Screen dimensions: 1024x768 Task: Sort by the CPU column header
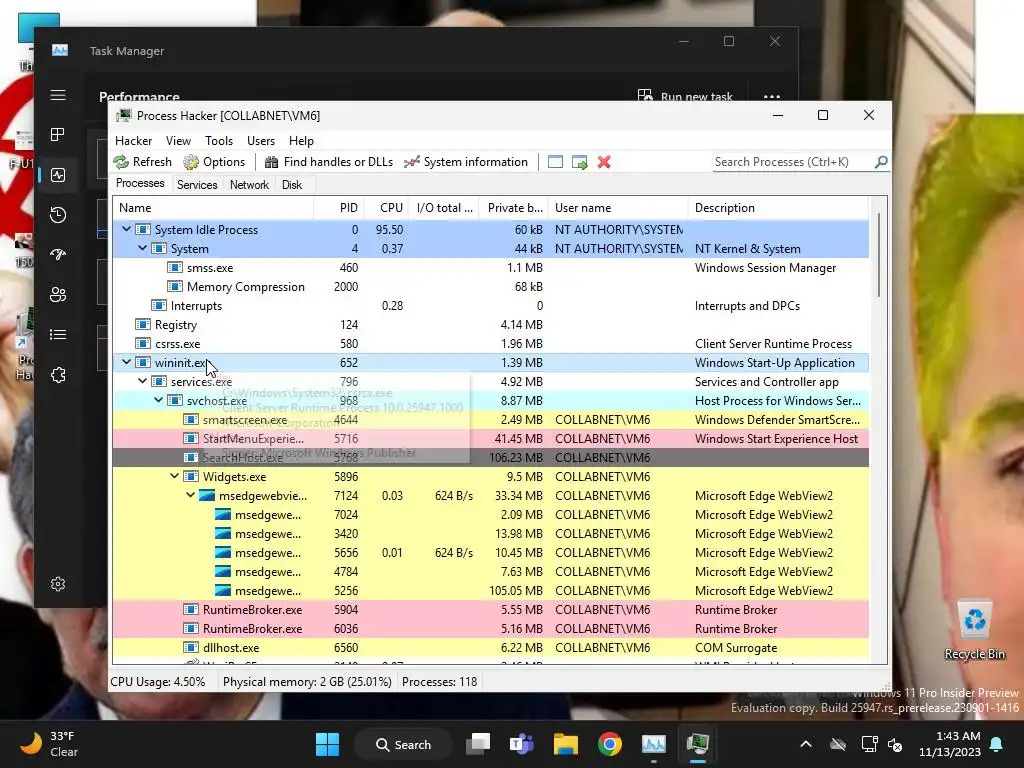pos(387,208)
